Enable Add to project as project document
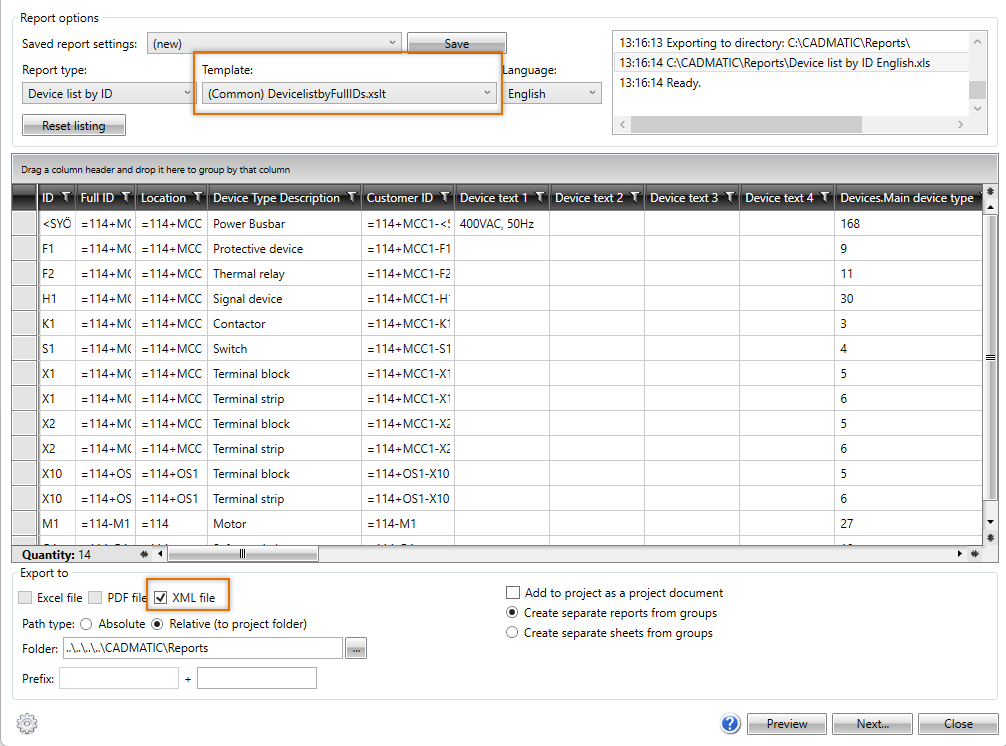Viewport: 1006px width, 746px height. coord(514,593)
